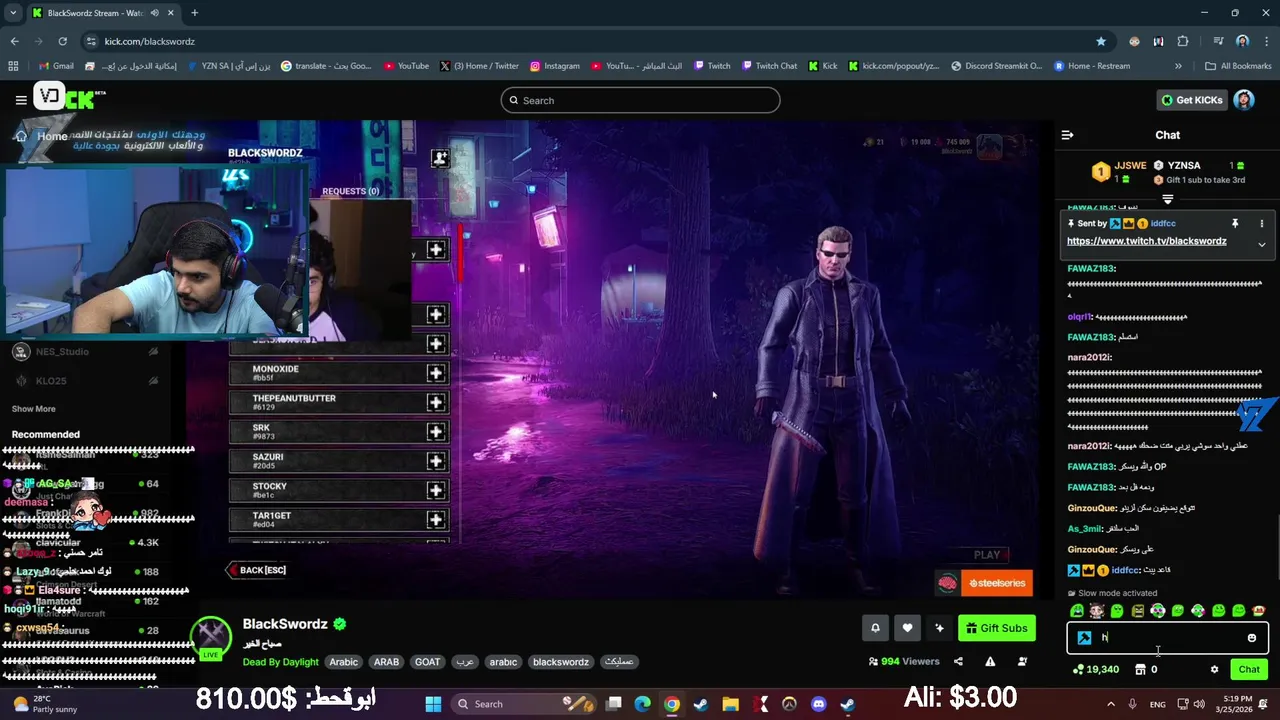This screenshot has width=1280, height=720.
Task: Click the first green emote above chat input
Action: 1077,611
